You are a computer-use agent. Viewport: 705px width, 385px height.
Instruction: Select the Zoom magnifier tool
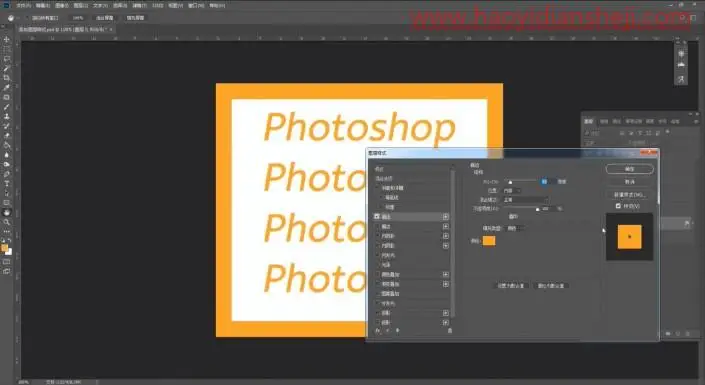(x=7, y=222)
